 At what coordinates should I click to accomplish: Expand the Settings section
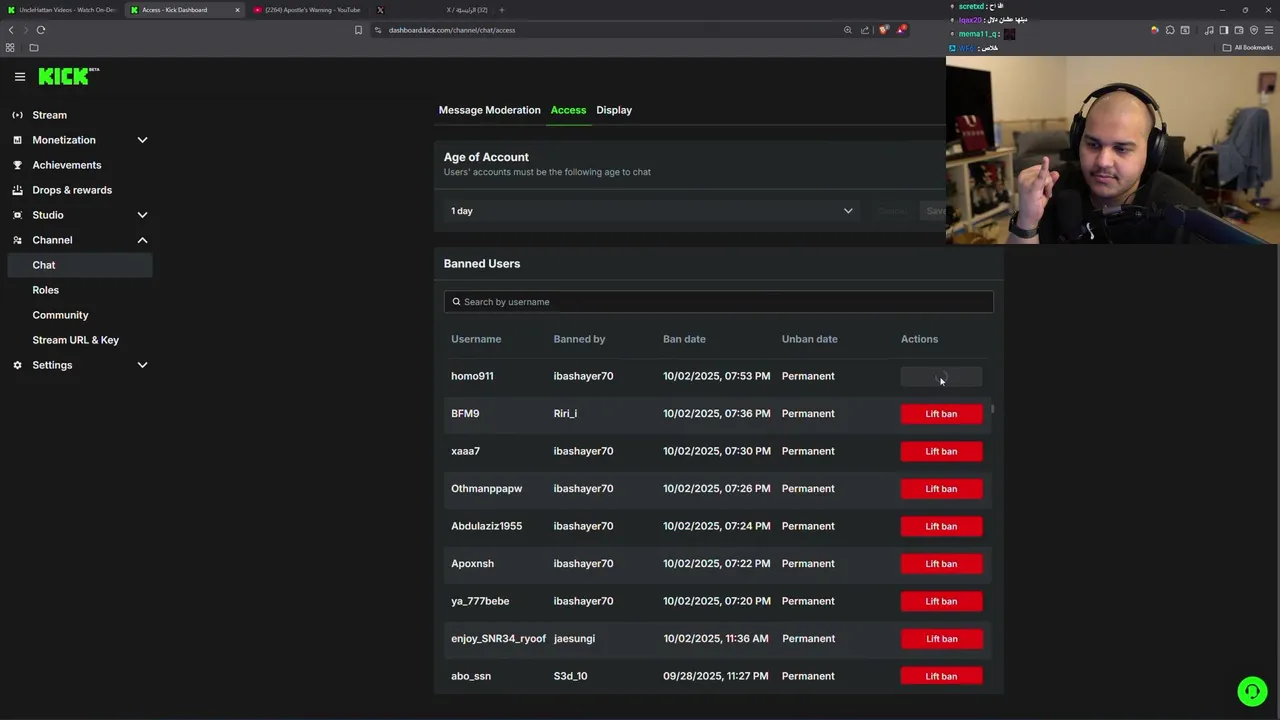tap(79, 365)
